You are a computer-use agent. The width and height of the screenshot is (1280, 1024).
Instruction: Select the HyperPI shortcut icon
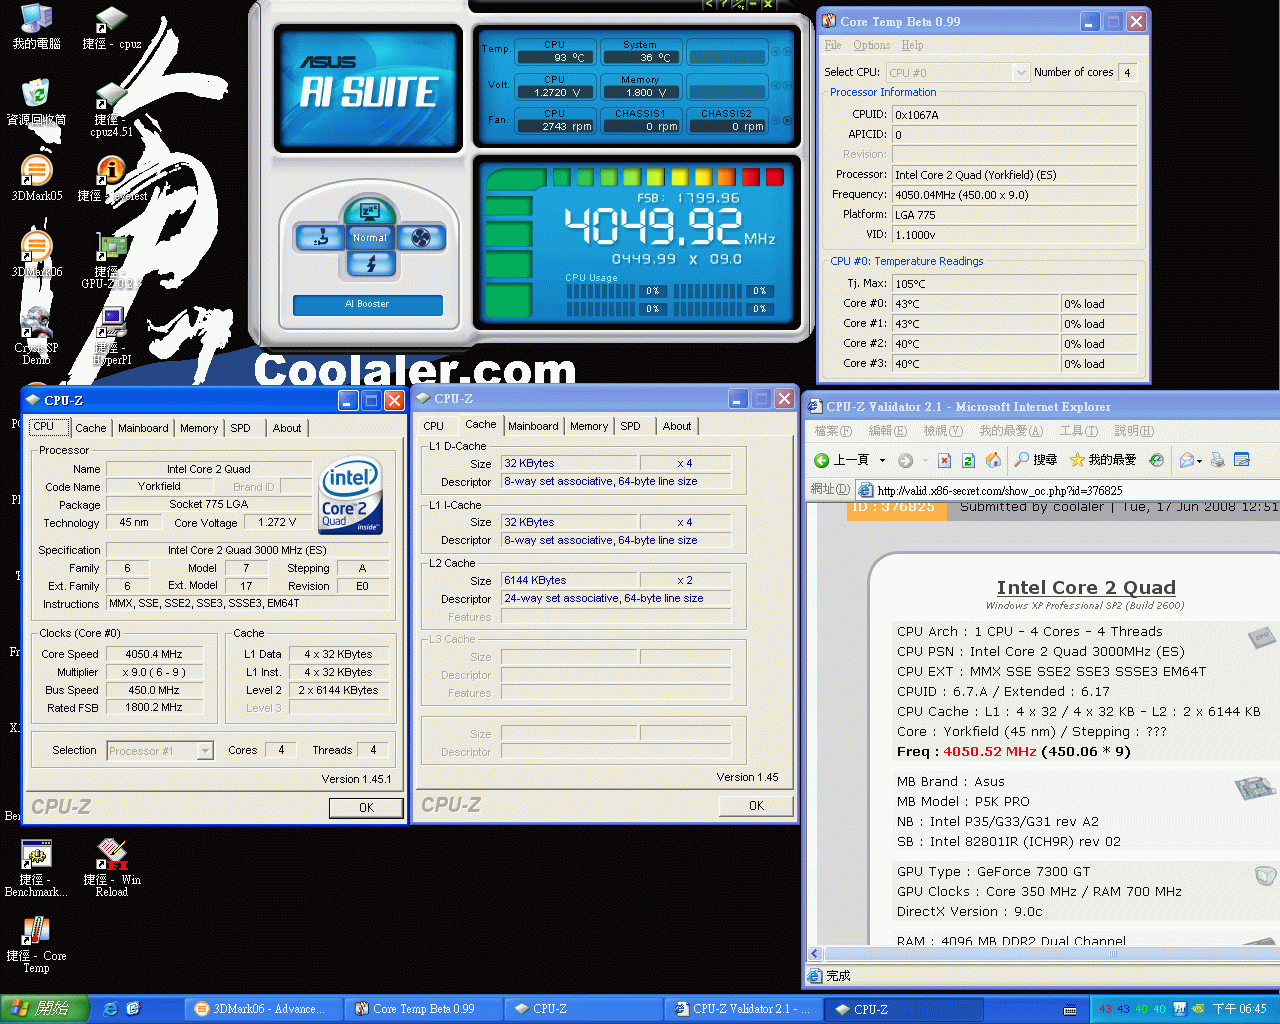click(x=112, y=336)
